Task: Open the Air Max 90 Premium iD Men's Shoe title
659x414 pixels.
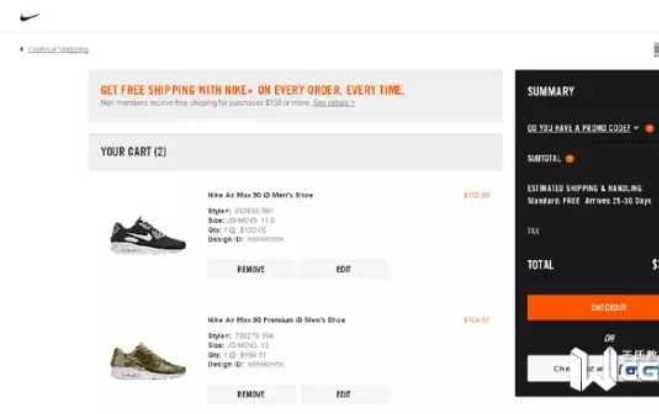Action: click(x=276, y=320)
